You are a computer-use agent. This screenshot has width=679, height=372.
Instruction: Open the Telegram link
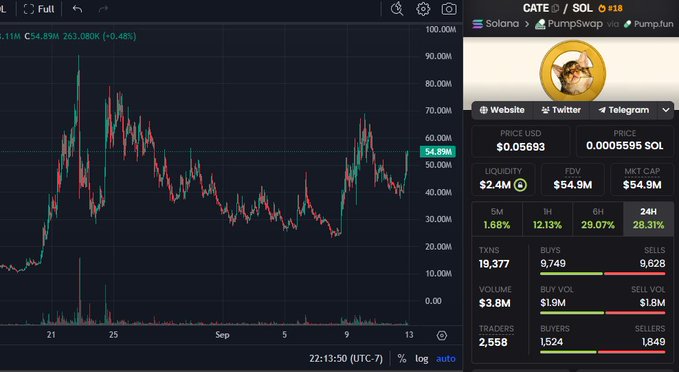coord(624,110)
